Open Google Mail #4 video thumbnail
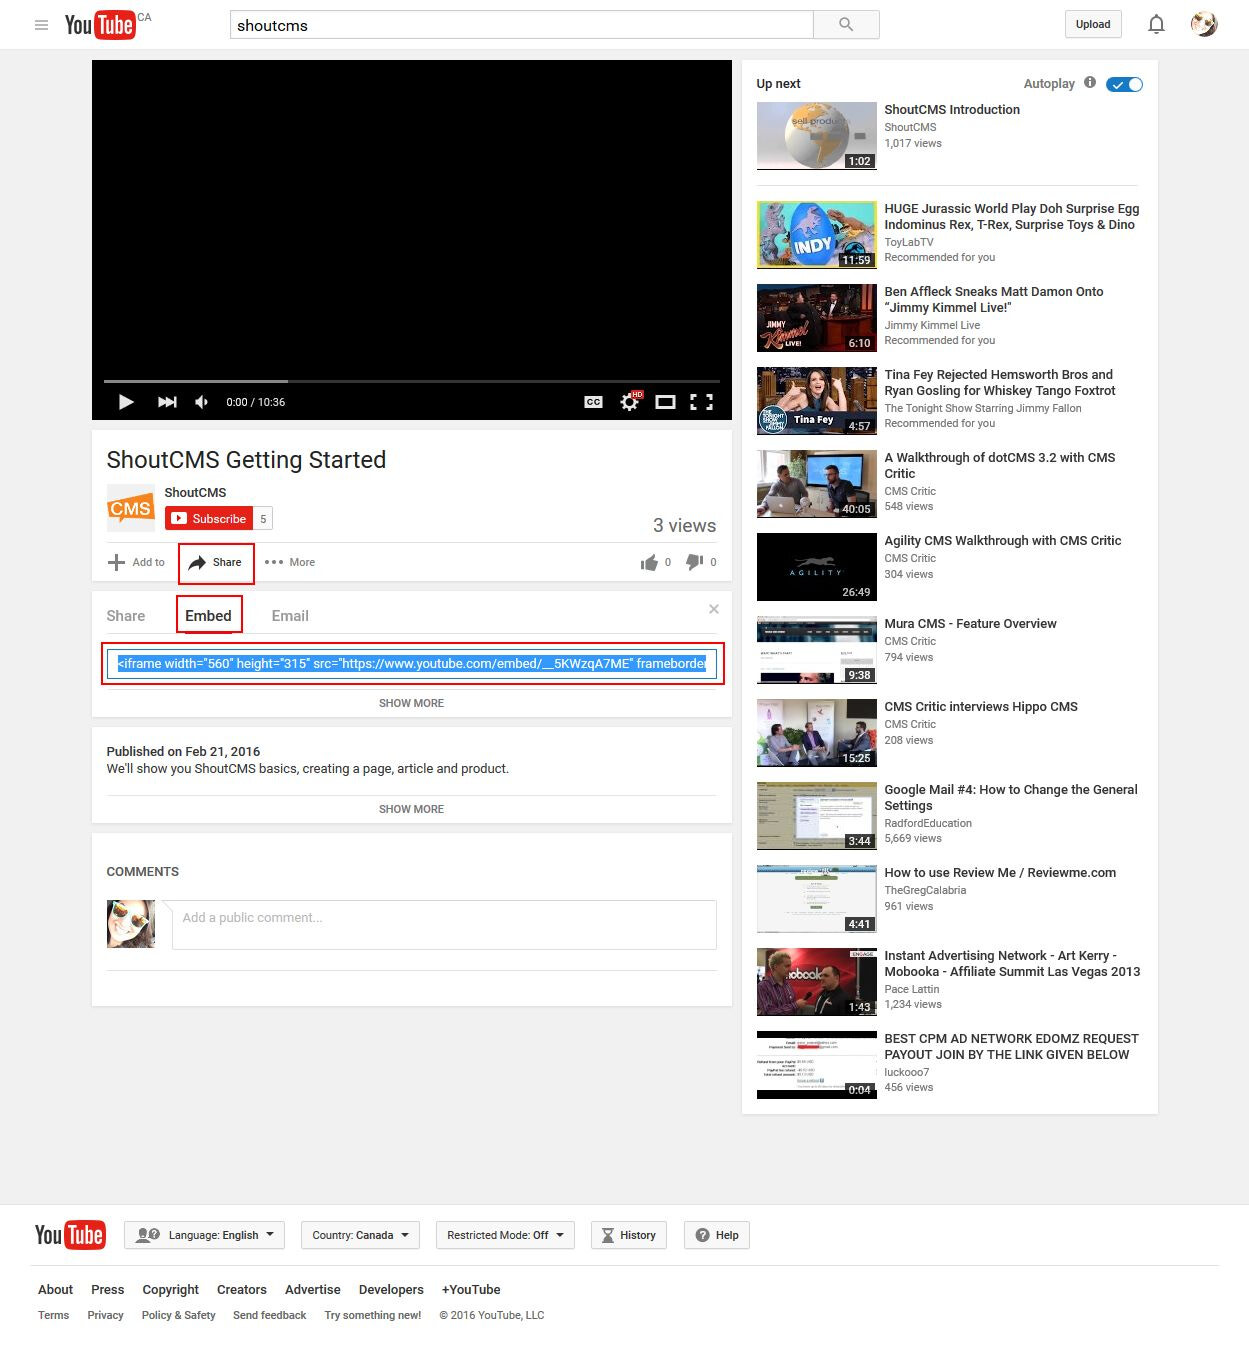 click(816, 815)
